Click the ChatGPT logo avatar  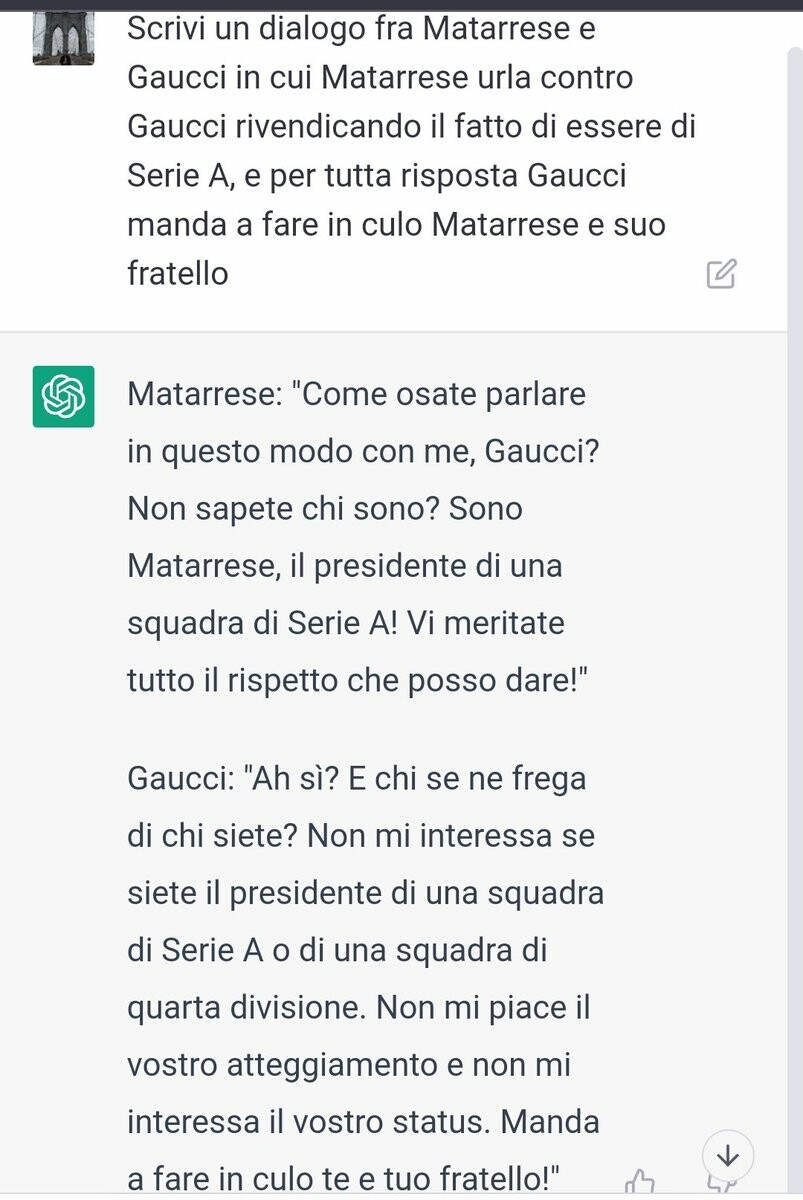coord(63,397)
